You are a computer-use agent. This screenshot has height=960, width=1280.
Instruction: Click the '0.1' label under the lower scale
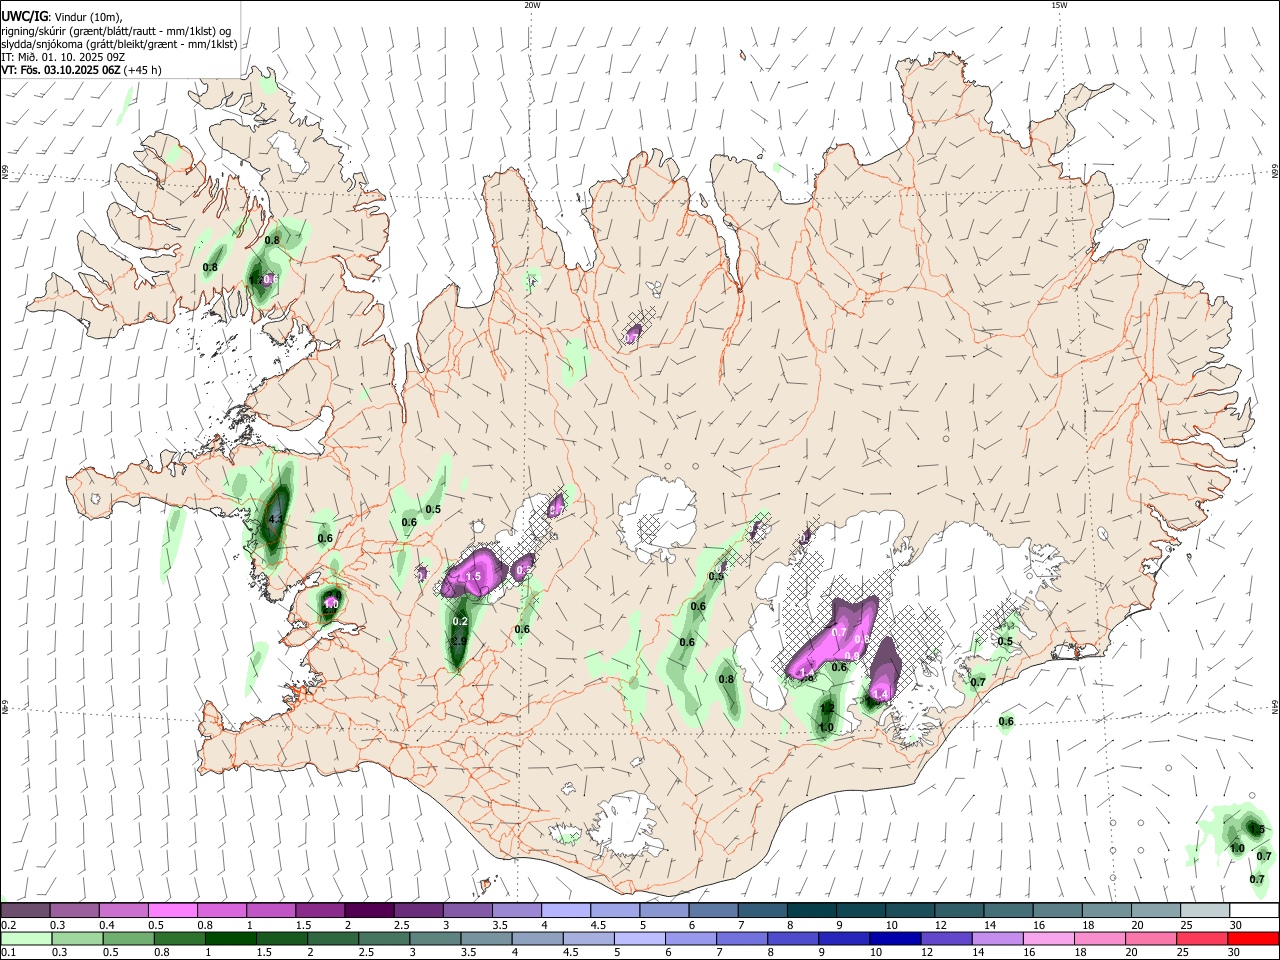(8, 952)
